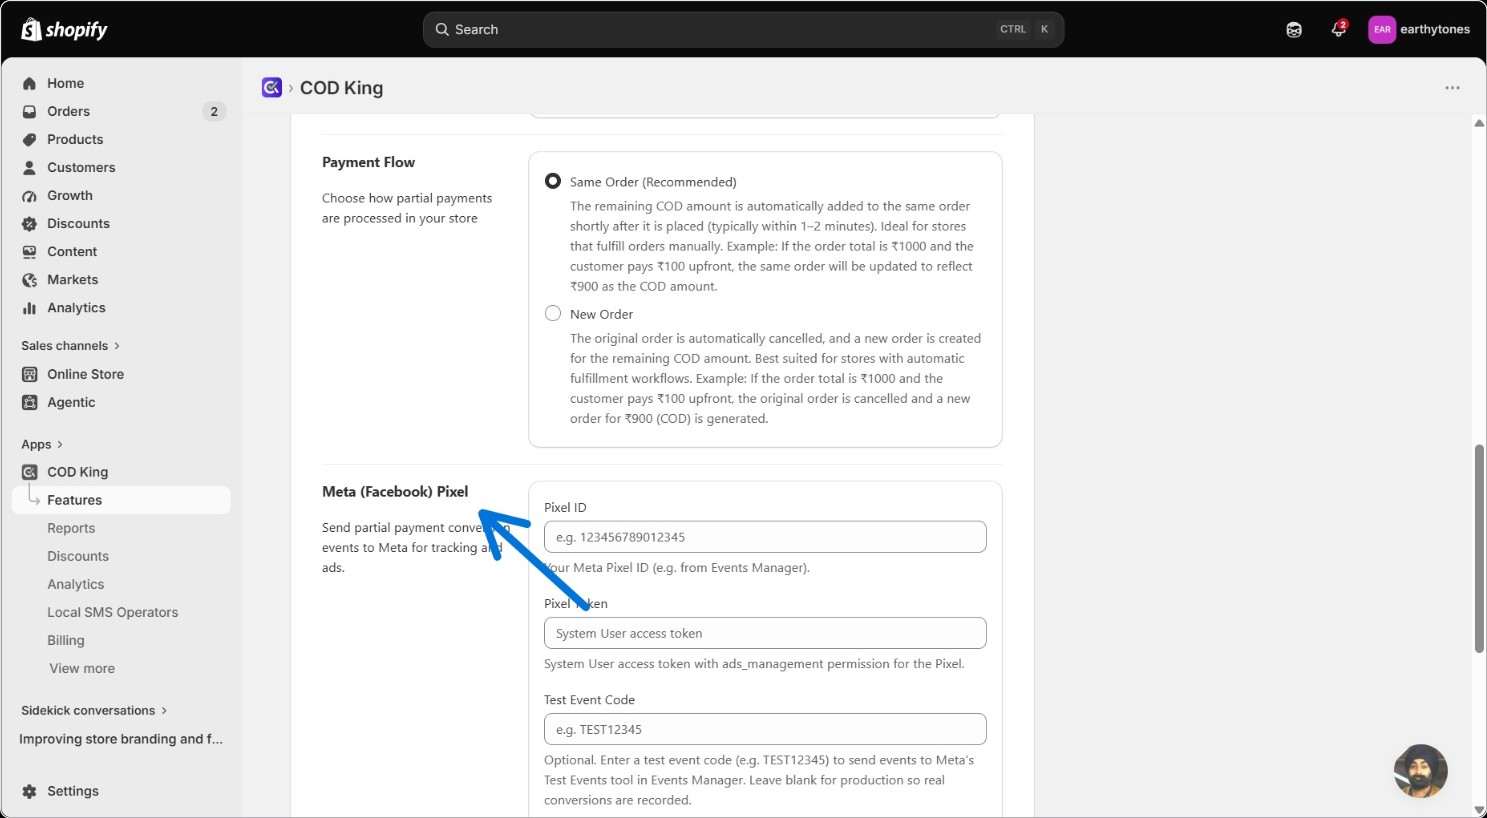
Task: Click the Meta (Facebook) Pixel heading
Action: coord(395,492)
